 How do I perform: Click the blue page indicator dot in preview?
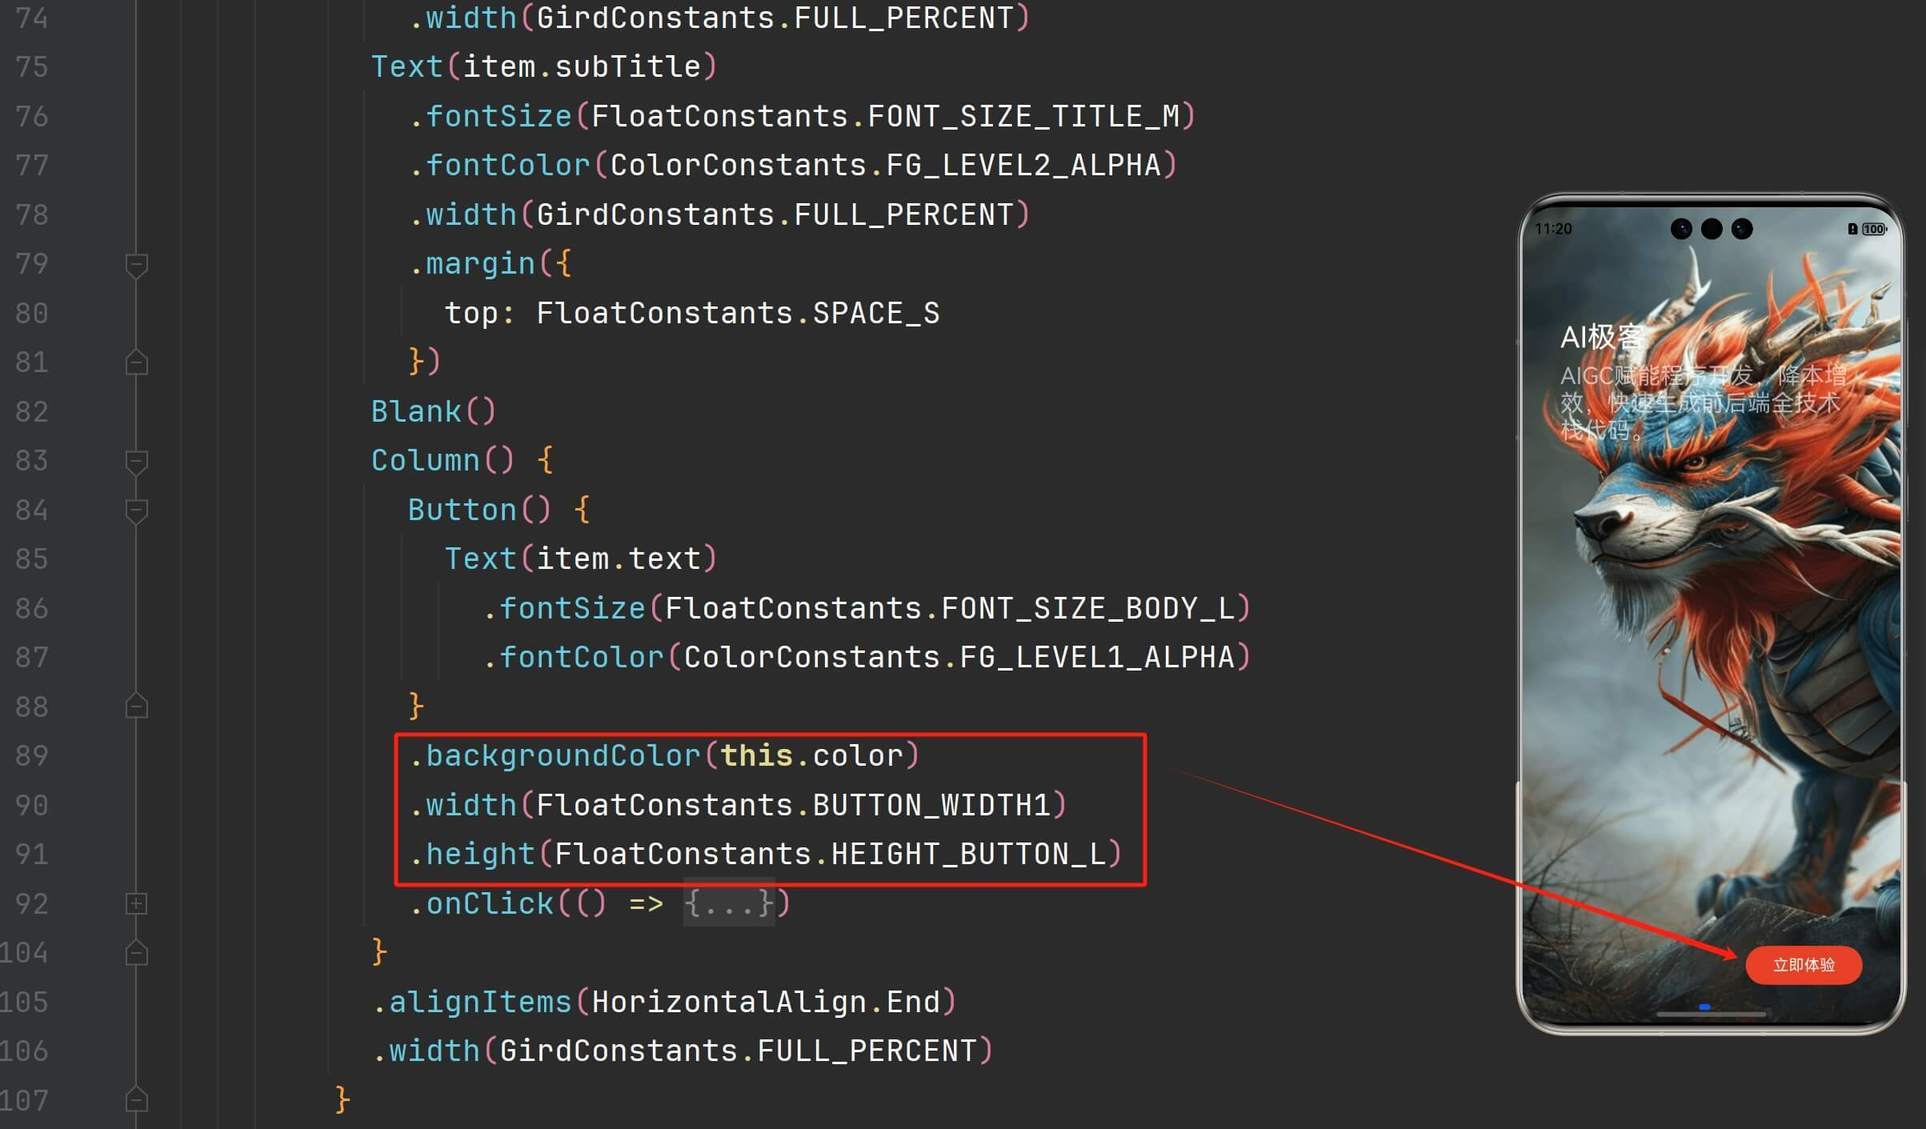coord(1704,1007)
